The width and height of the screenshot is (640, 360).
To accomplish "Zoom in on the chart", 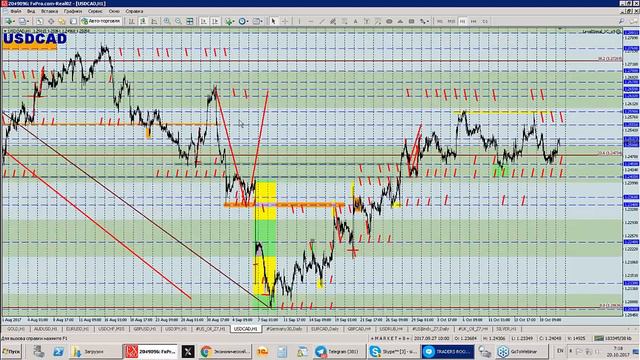I will point(167,21).
